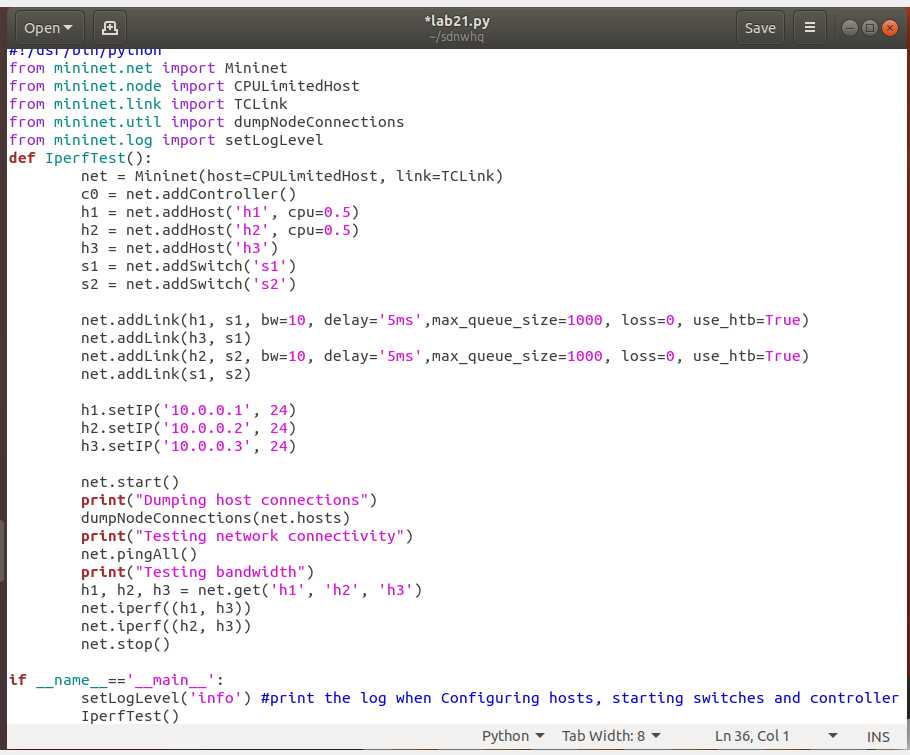Screen dimensions: 910x755
Task: Select the 'from mininet.link import TCLink' line
Action: pyautogui.click(x=148, y=104)
